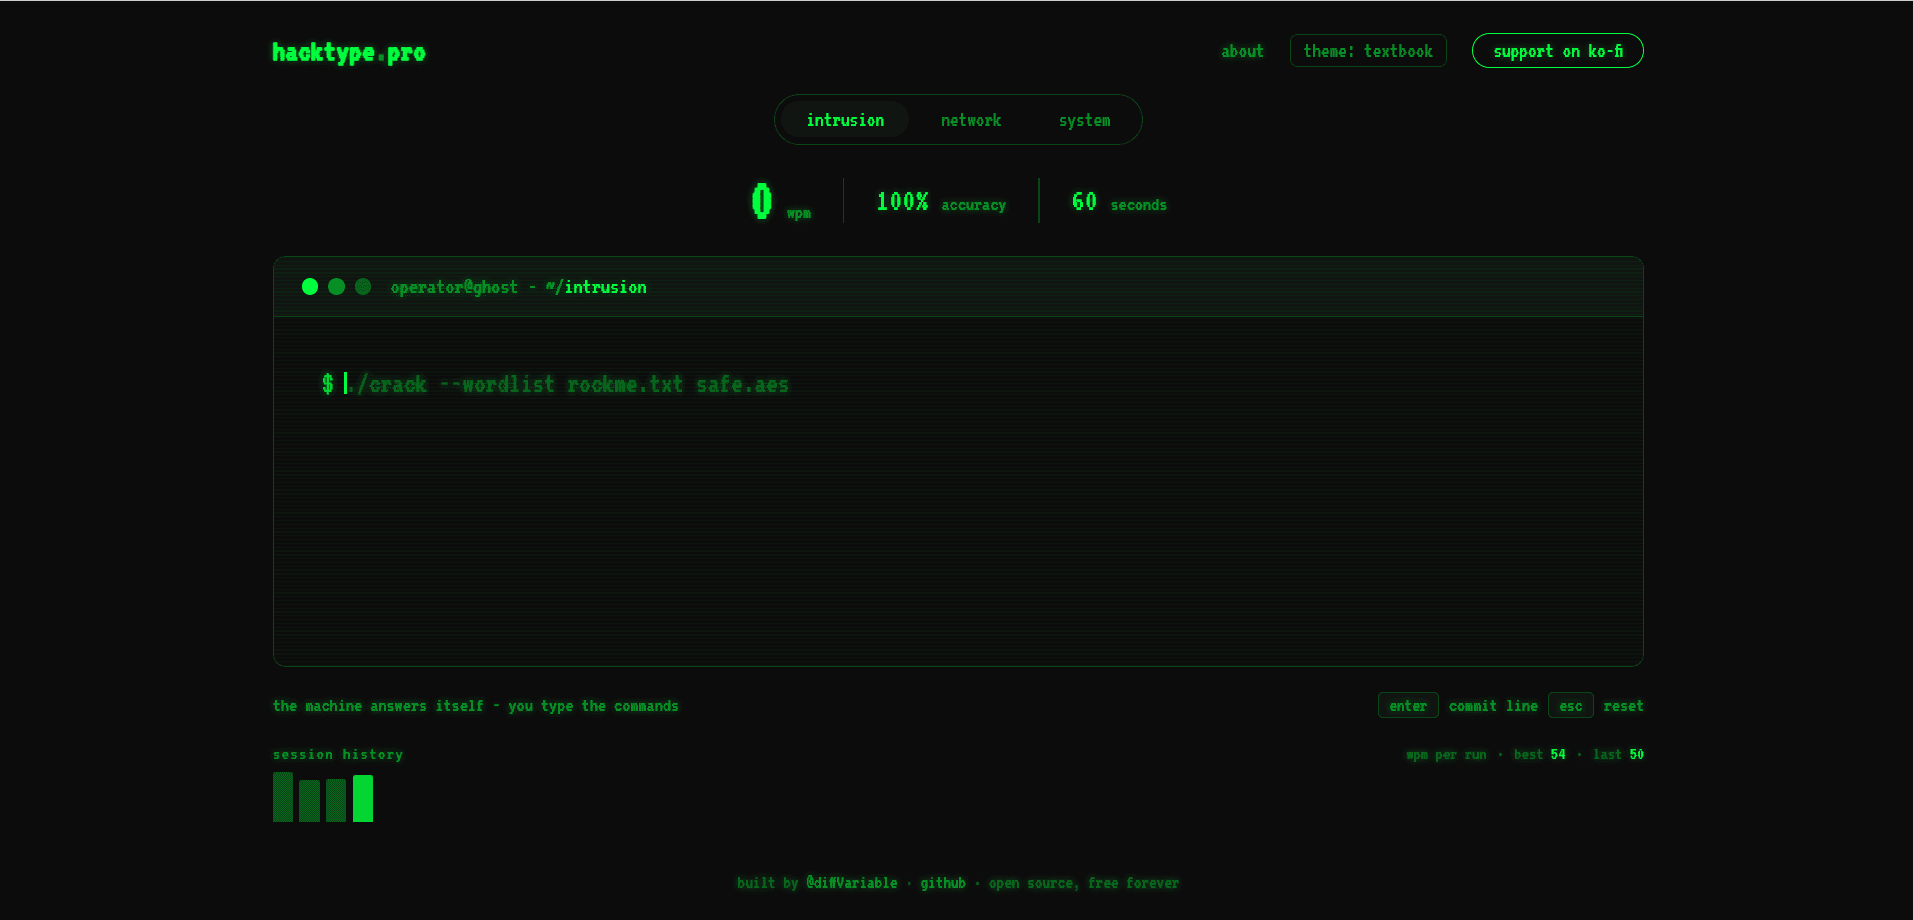This screenshot has height=920, width=1913.
Task: Click the open source, free forever text
Action: (1084, 883)
